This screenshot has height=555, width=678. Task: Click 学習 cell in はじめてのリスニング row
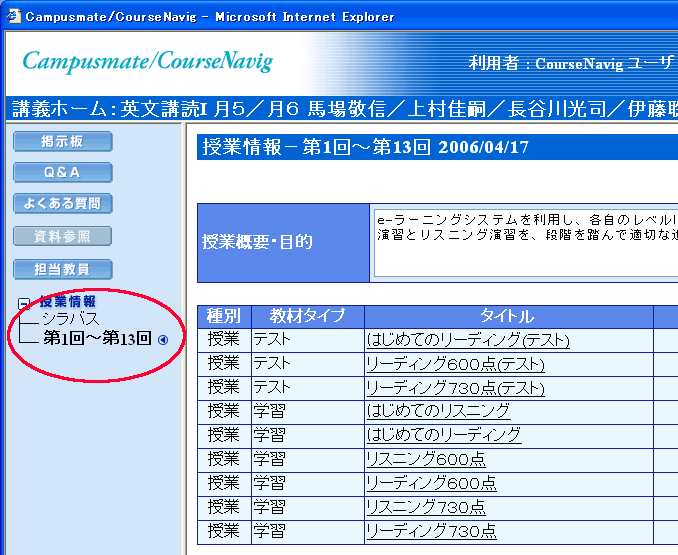tap(307, 412)
